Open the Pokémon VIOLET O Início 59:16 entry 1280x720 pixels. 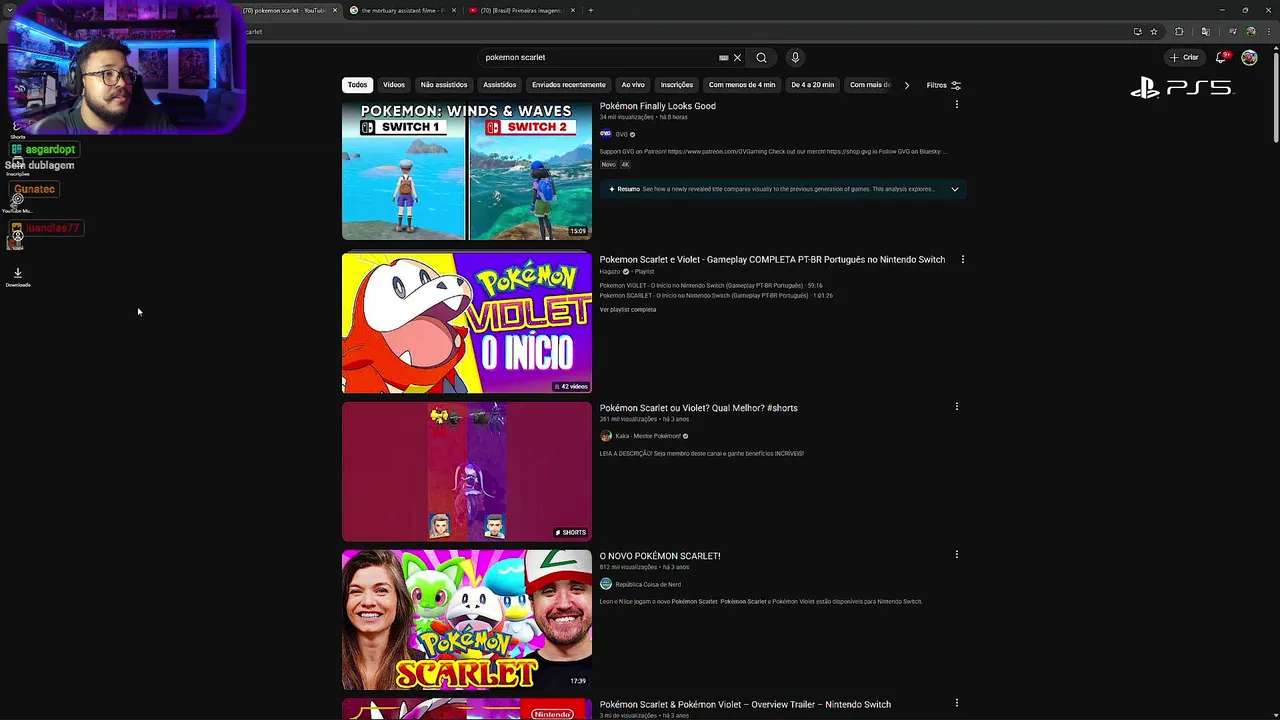pyautogui.click(x=711, y=286)
